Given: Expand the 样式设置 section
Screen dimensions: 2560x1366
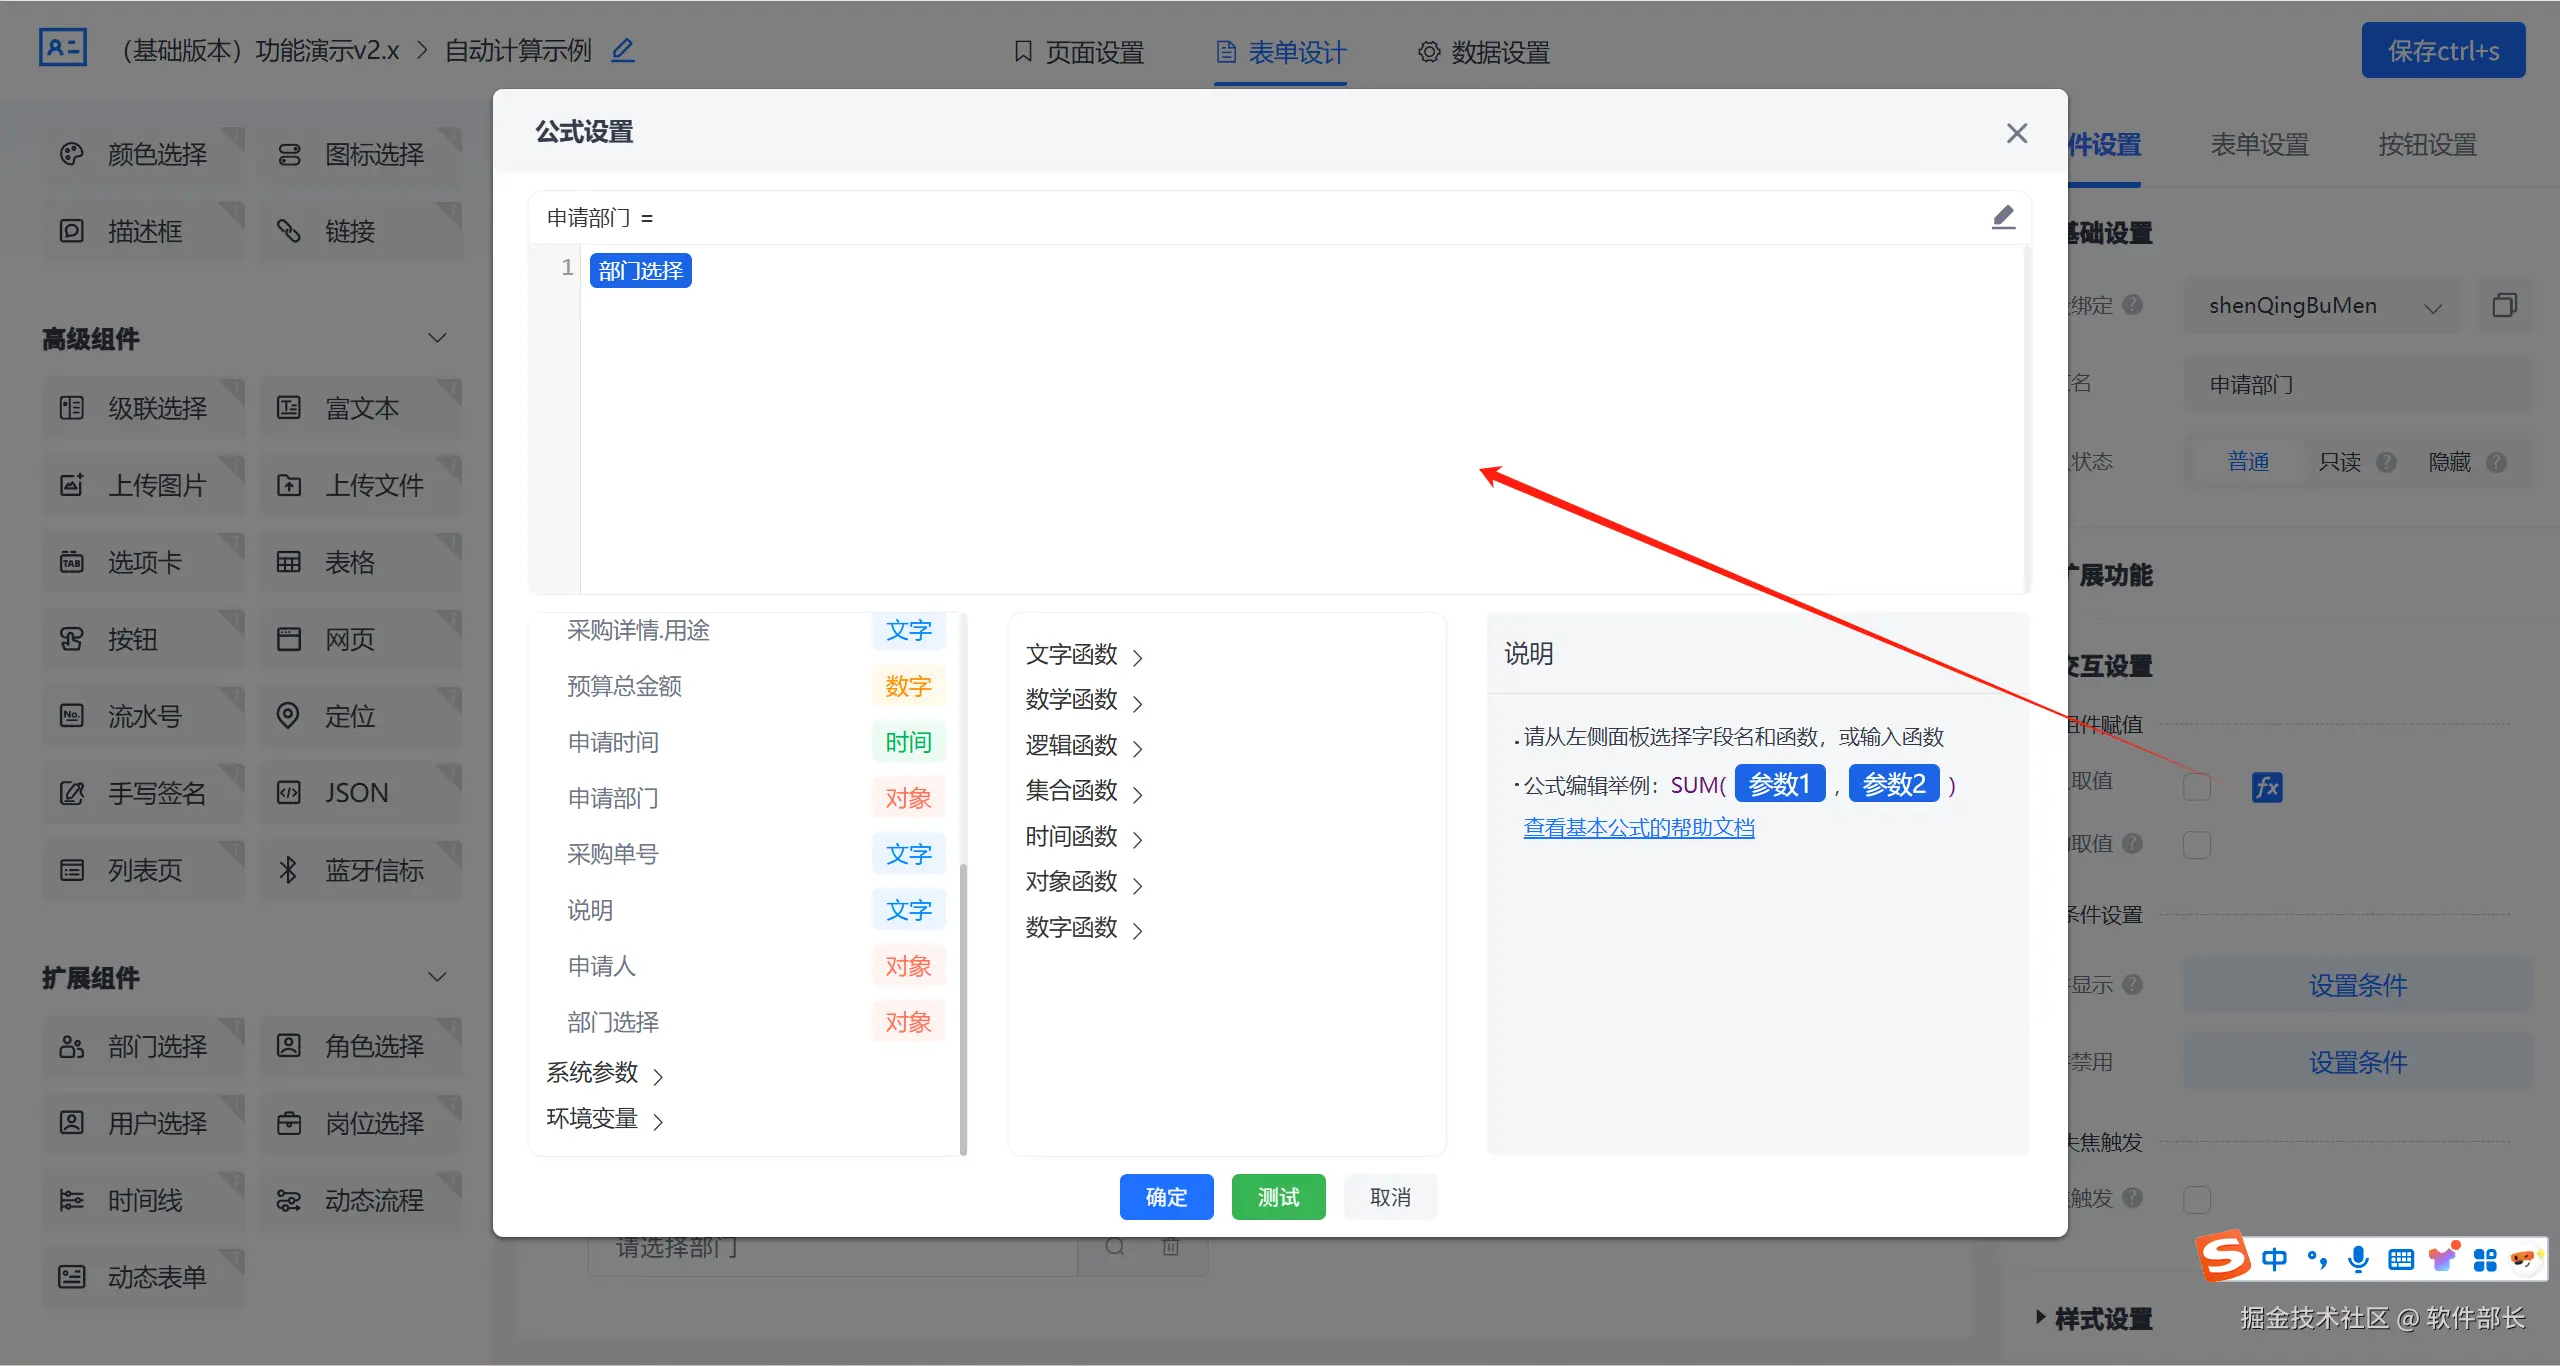Looking at the screenshot, I should 2094,1319.
